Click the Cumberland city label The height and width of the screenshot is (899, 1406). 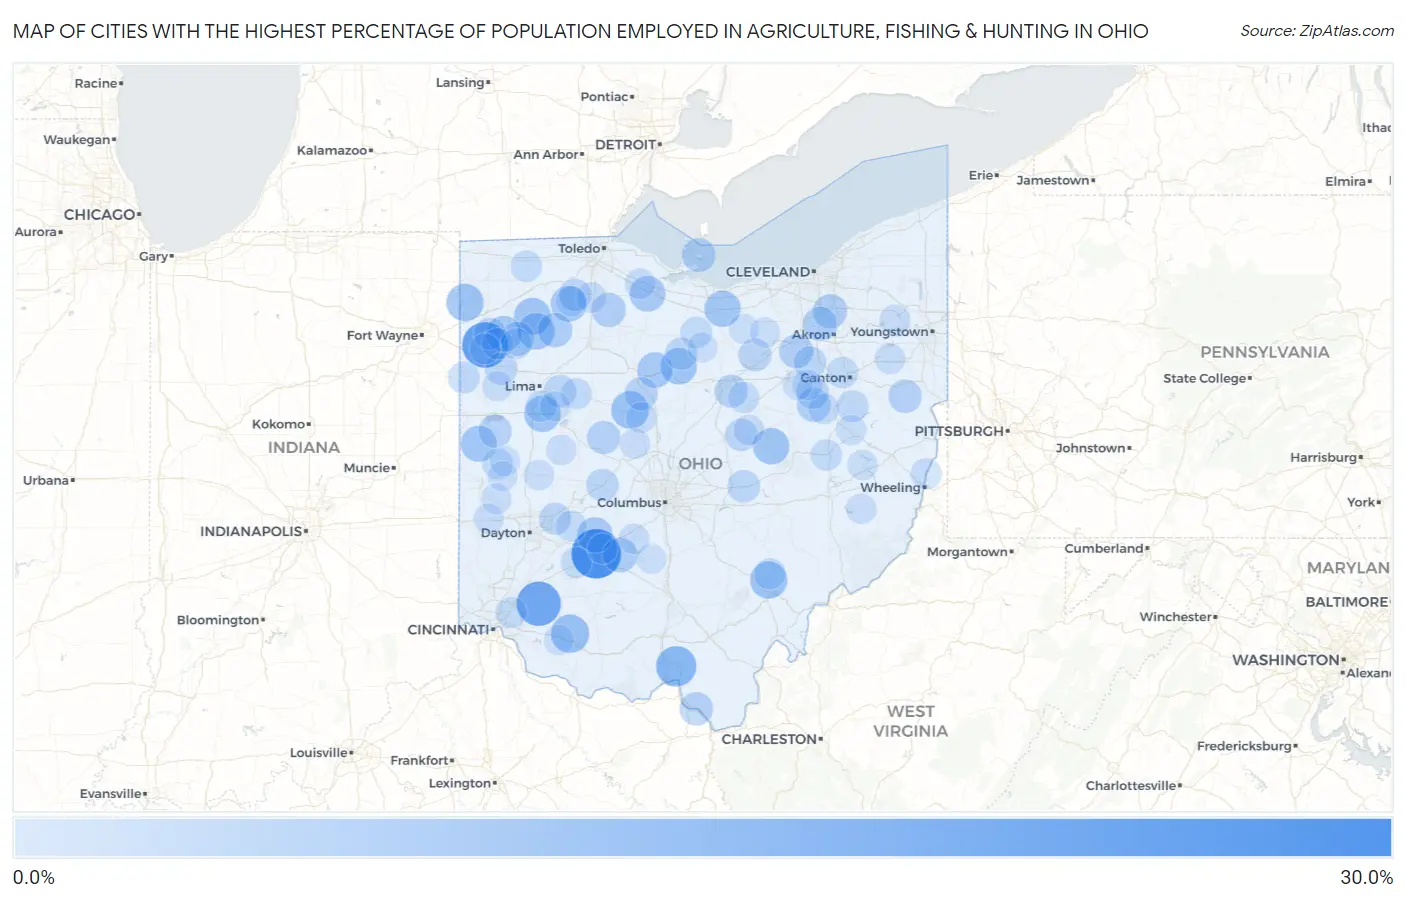pos(1104,549)
